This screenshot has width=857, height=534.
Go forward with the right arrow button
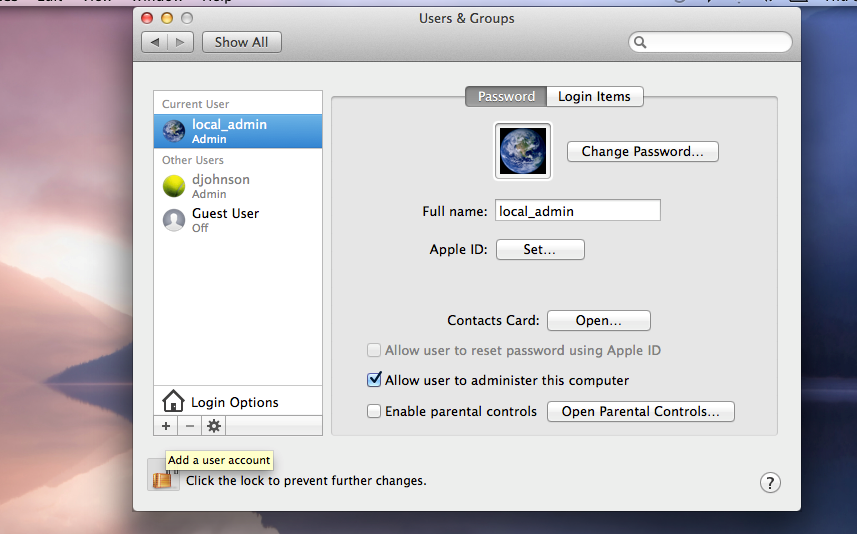click(180, 42)
